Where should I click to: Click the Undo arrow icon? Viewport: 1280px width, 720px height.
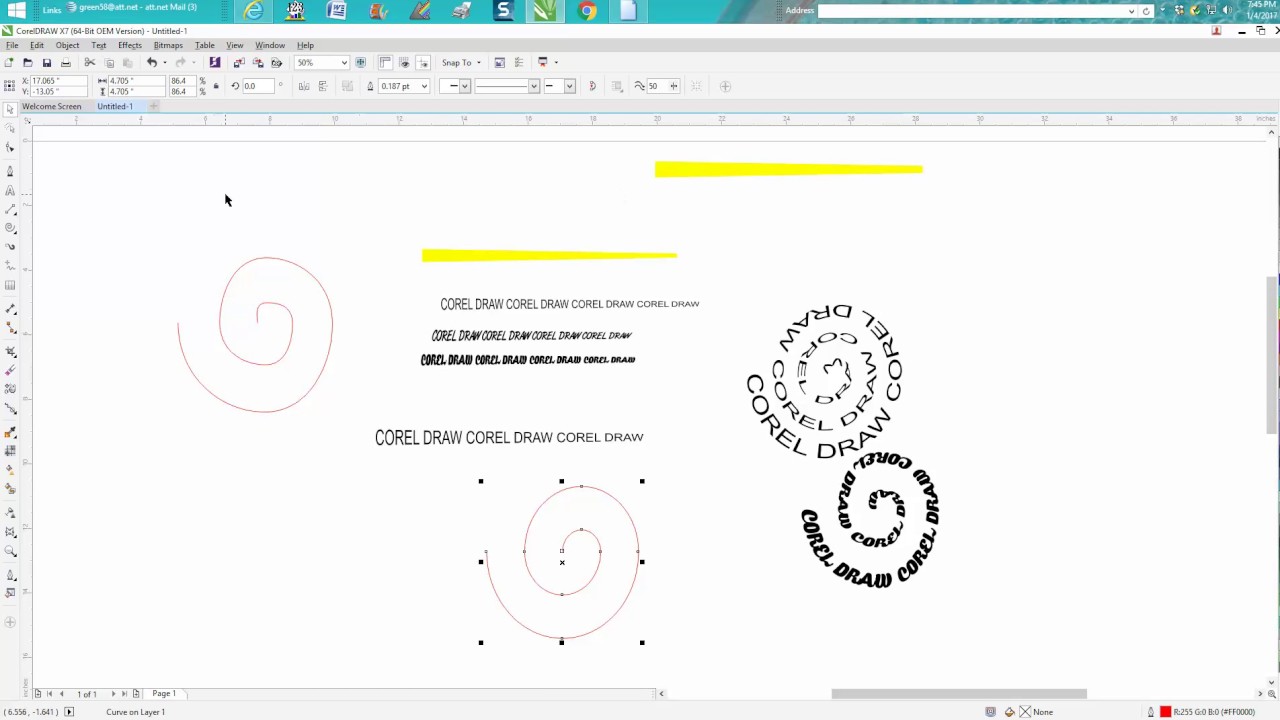(152, 62)
